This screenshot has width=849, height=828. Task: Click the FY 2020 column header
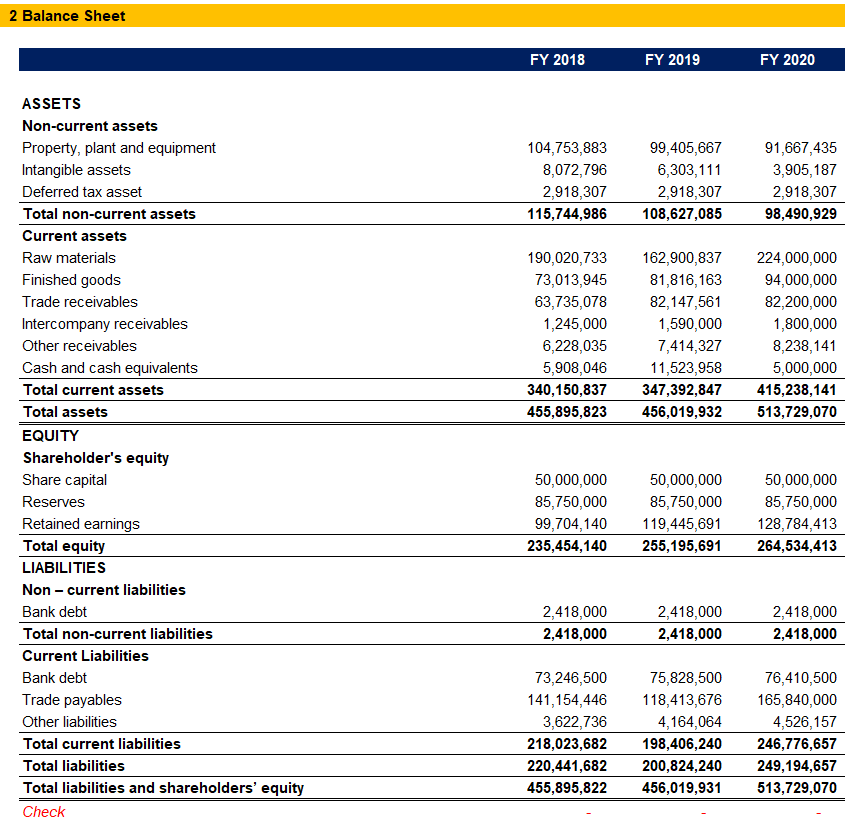(x=786, y=59)
